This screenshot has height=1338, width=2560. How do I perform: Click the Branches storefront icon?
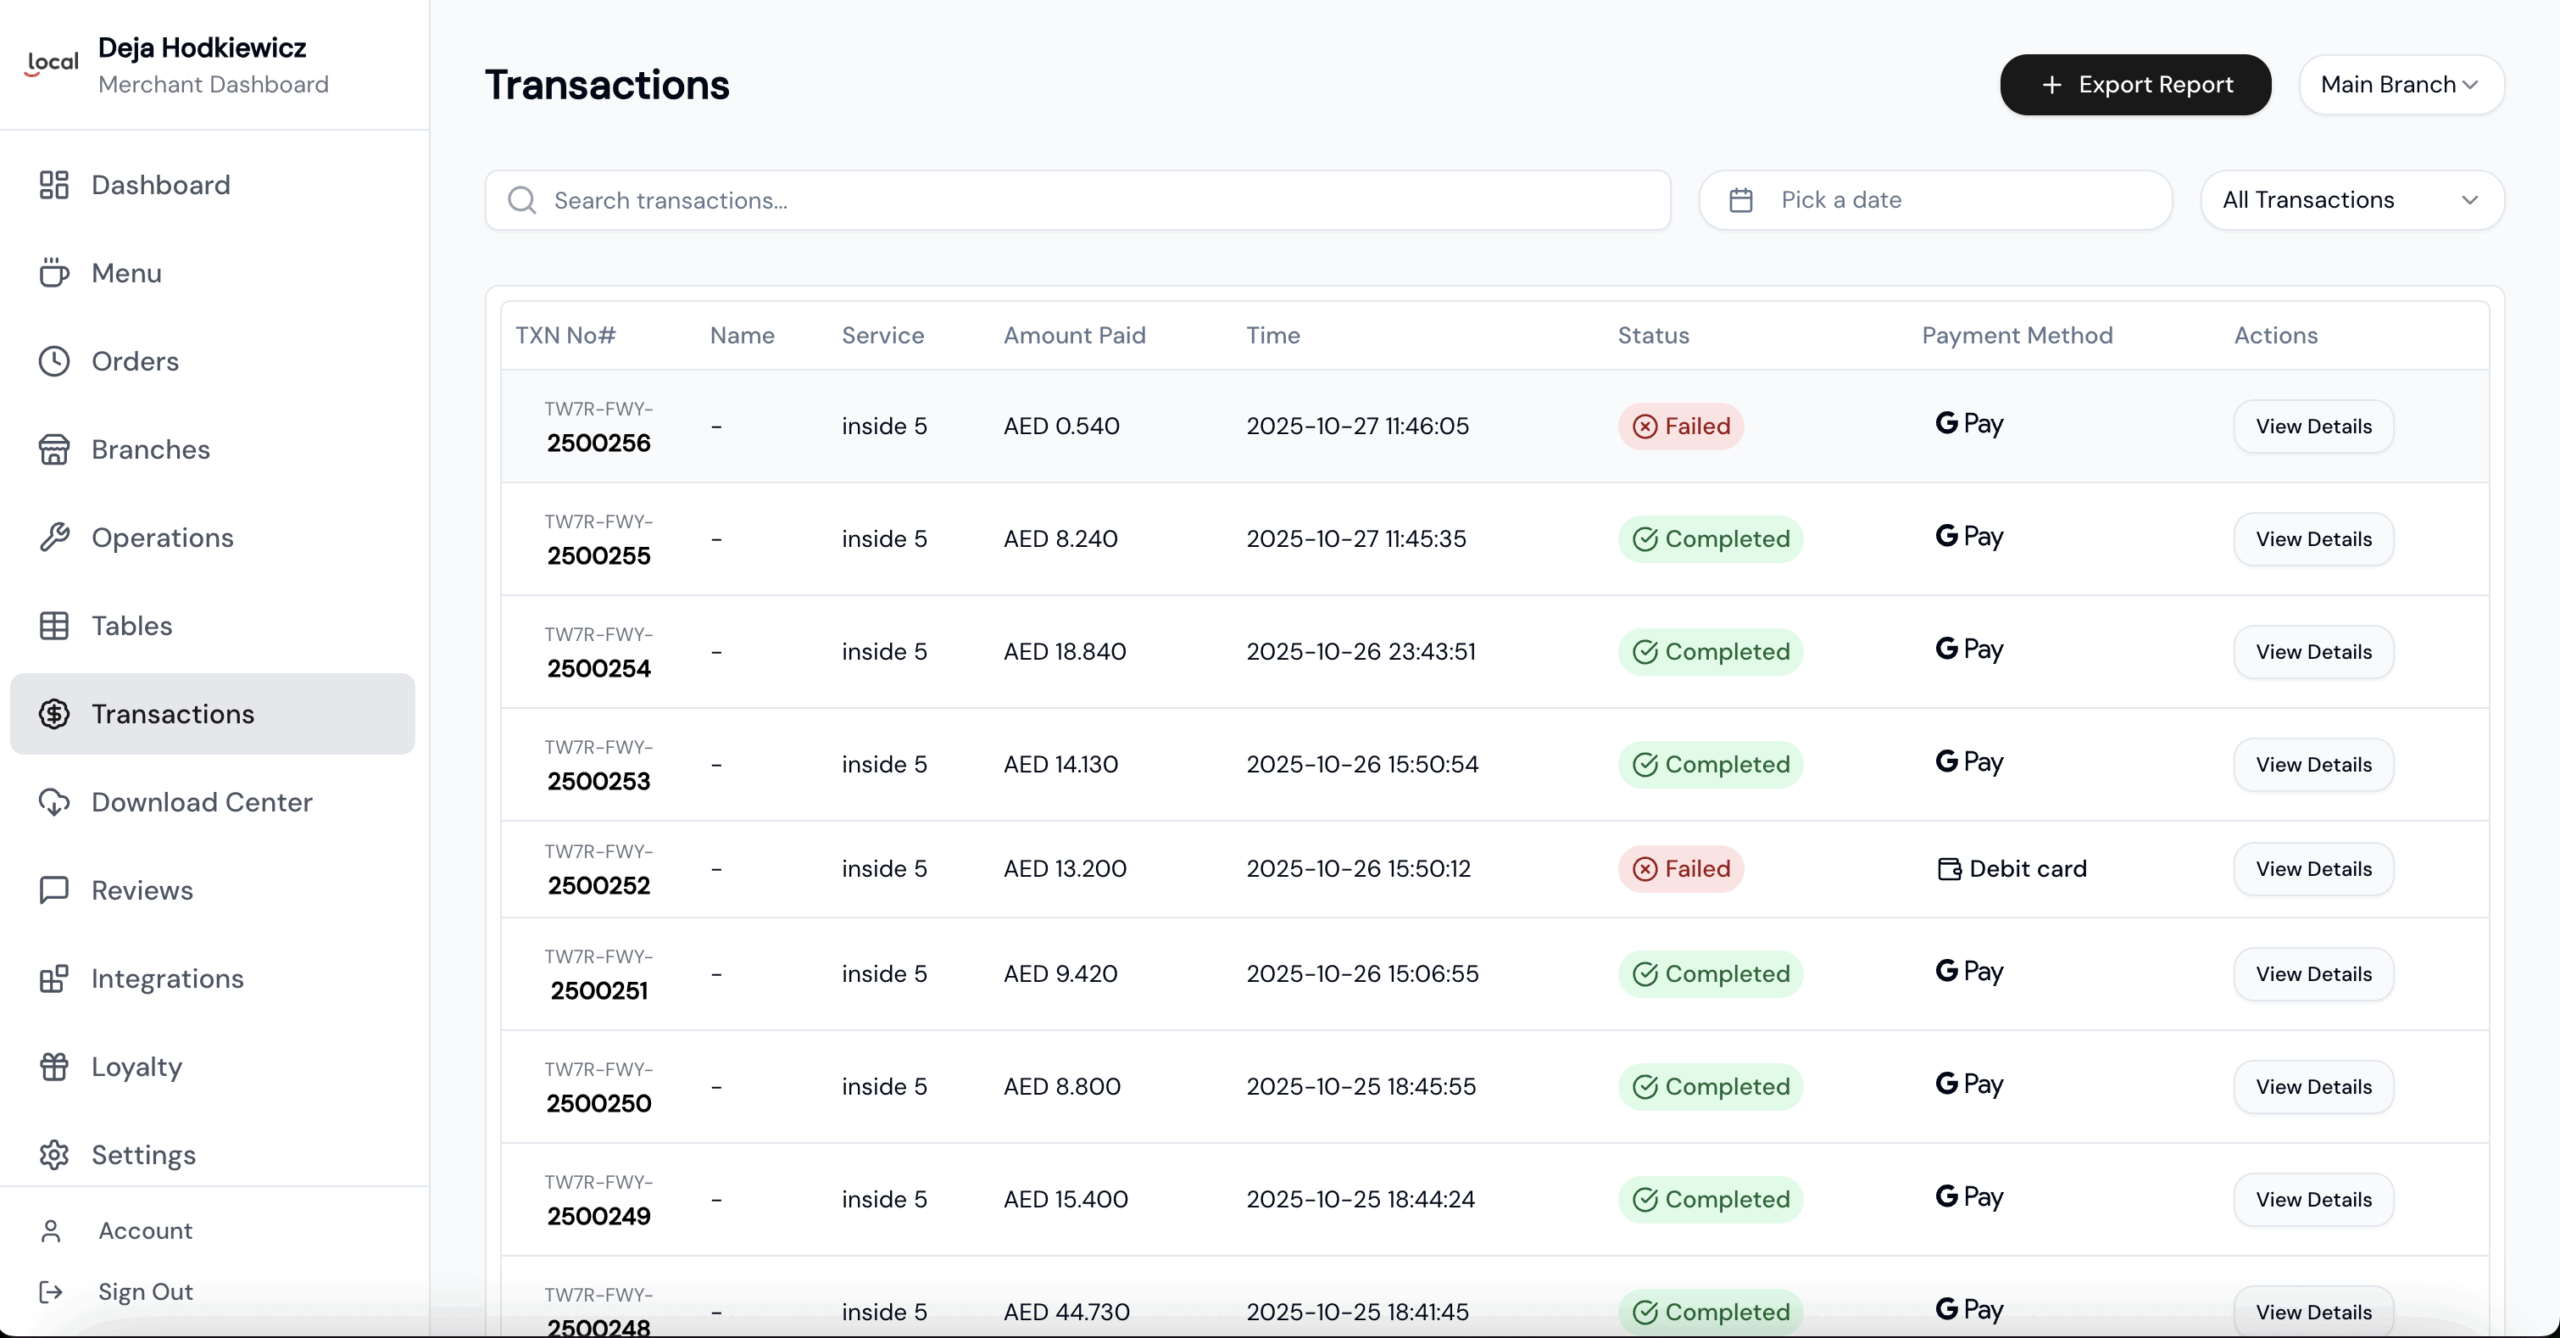pyautogui.click(x=54, y=450)
